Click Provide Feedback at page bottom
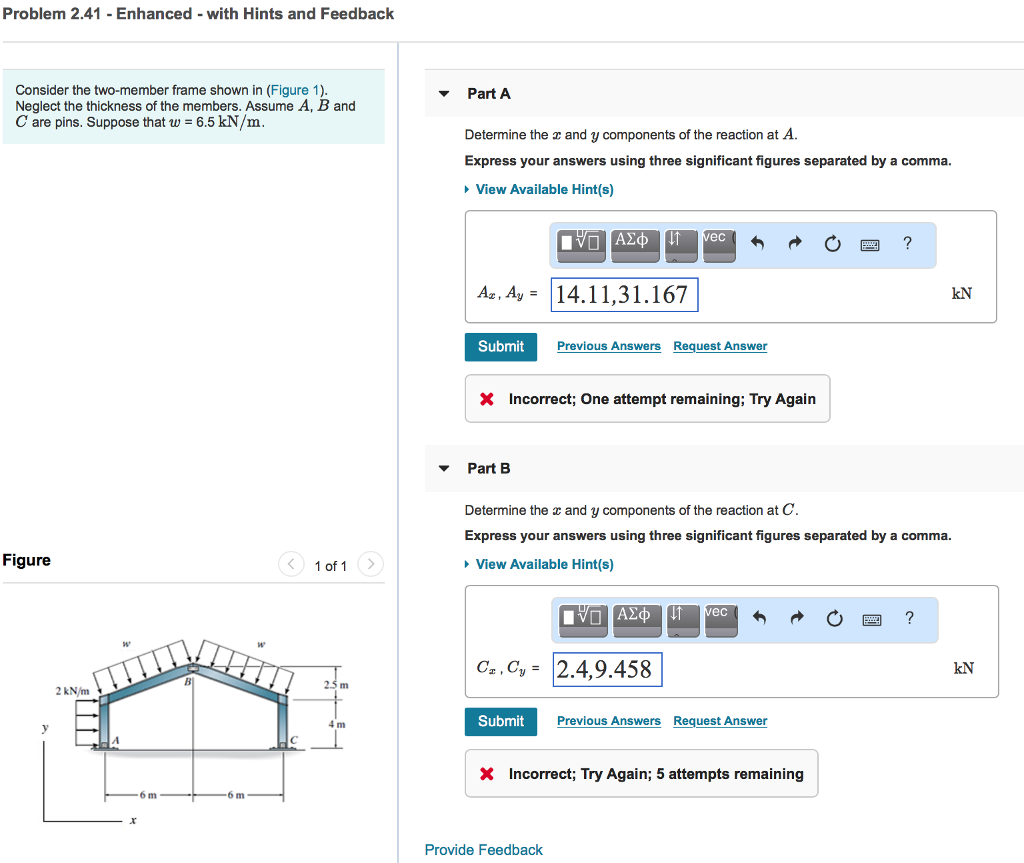 (483, 849)
